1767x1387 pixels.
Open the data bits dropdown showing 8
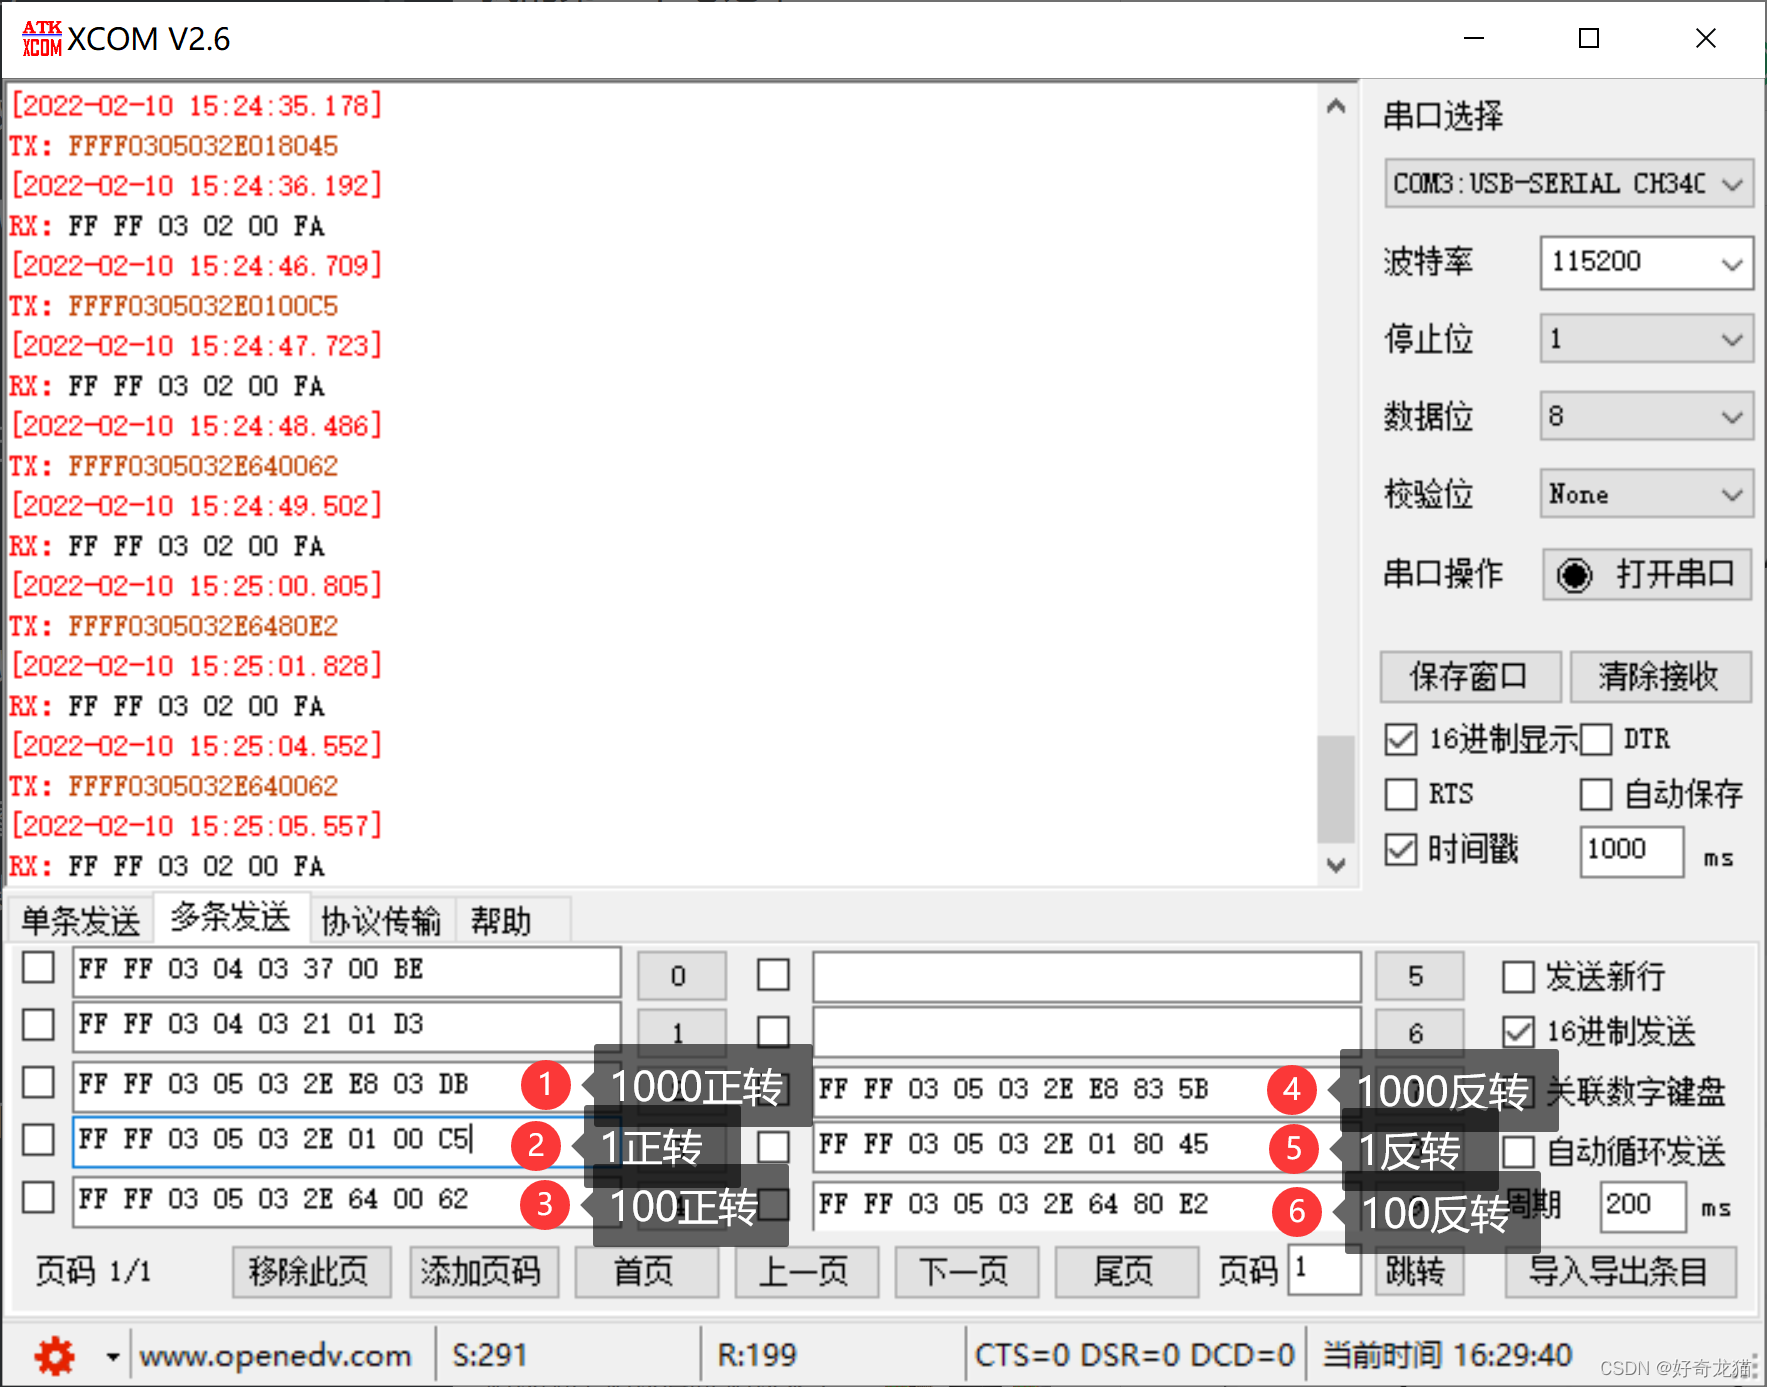[x=1646, y=417]
